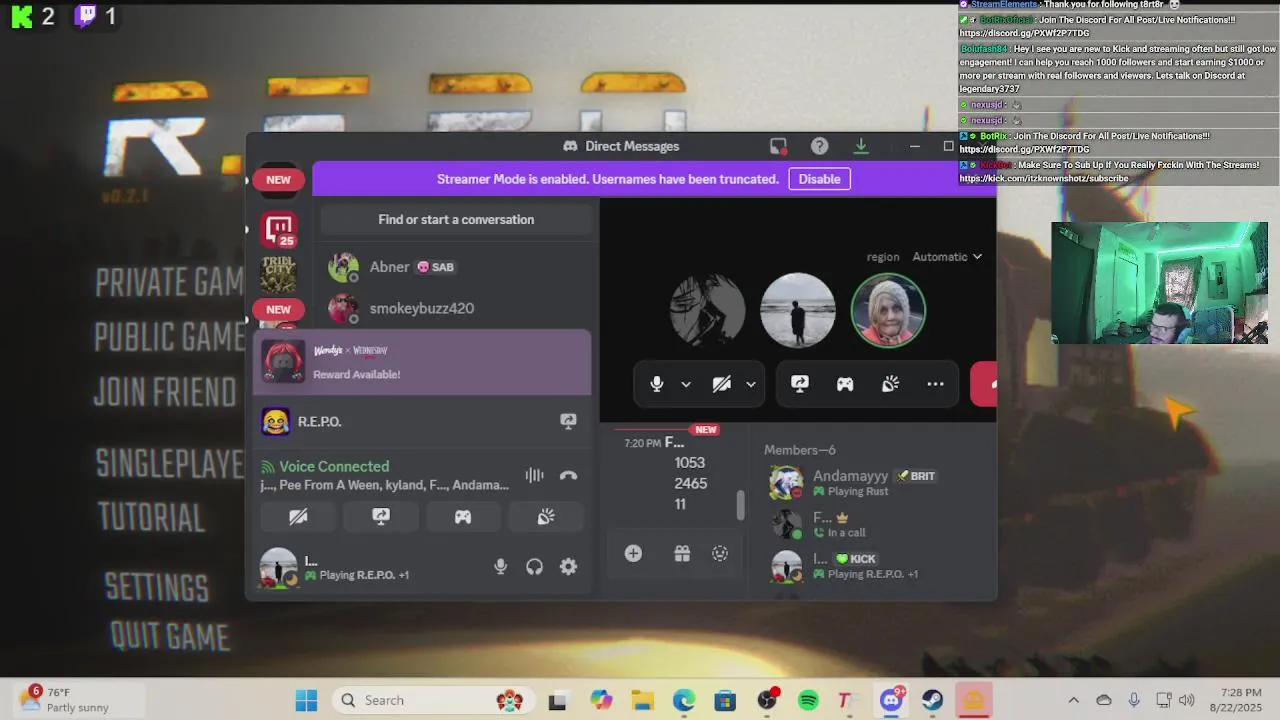The width and height of the screenshot is (1280, 720).
Task: Open SETTINGS in R.E.P.O. menu
Action: coord(157,587)
